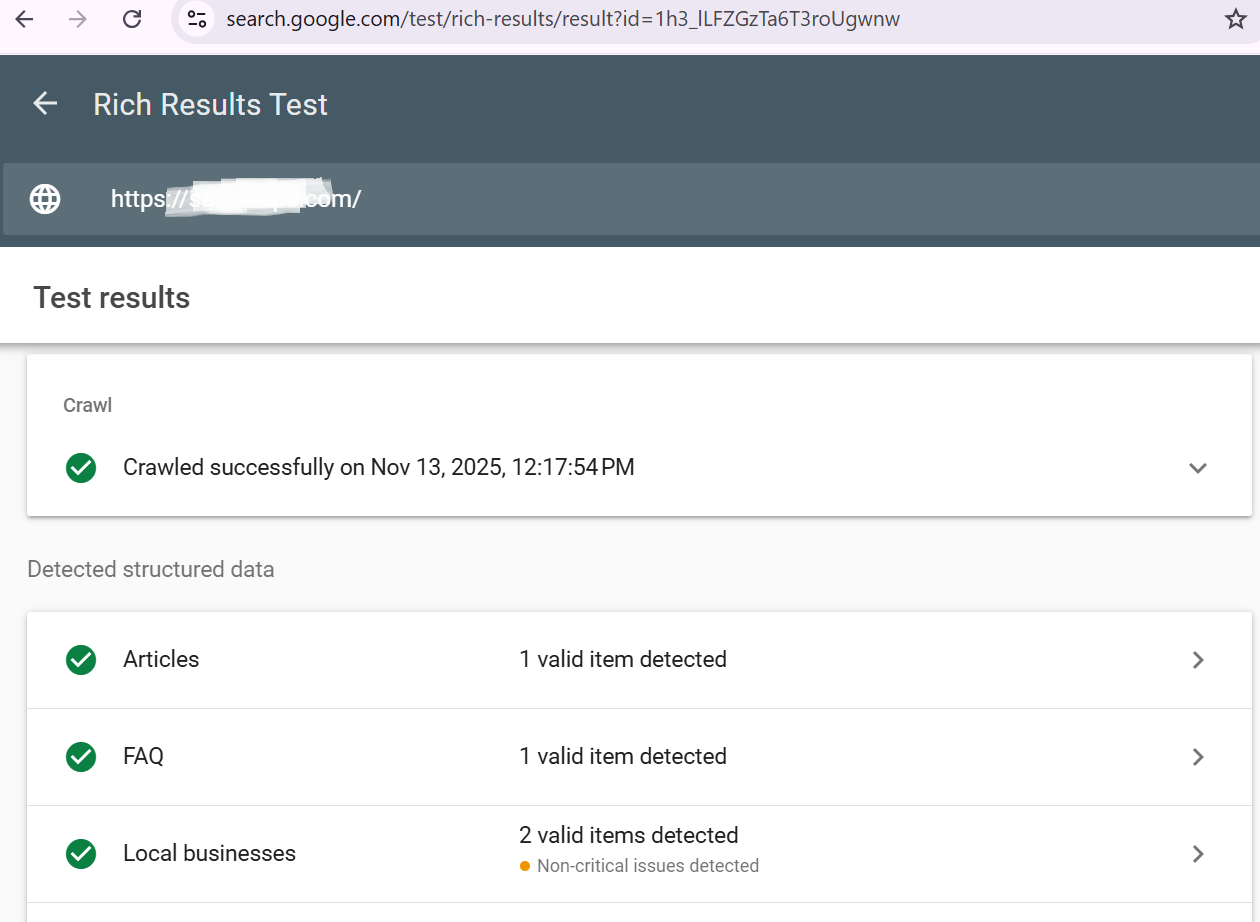The image size is (1260, 922).
Task: Select the Articles structured data row
Action: click(161, 660)
